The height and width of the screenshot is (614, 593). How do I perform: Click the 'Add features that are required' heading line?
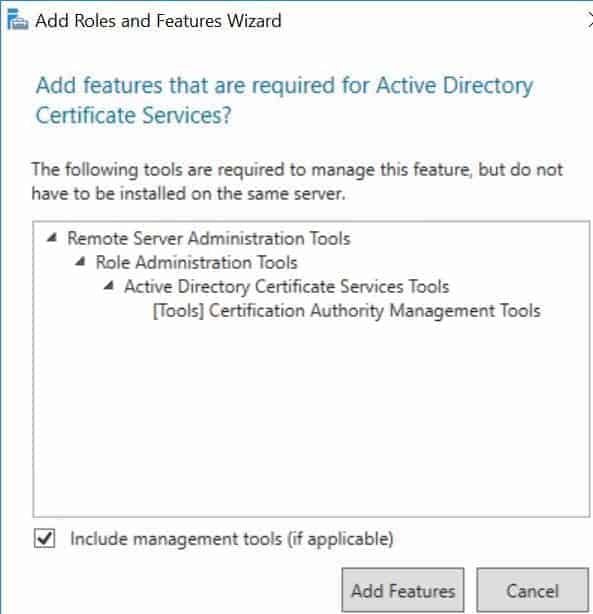tap(284, 85)
